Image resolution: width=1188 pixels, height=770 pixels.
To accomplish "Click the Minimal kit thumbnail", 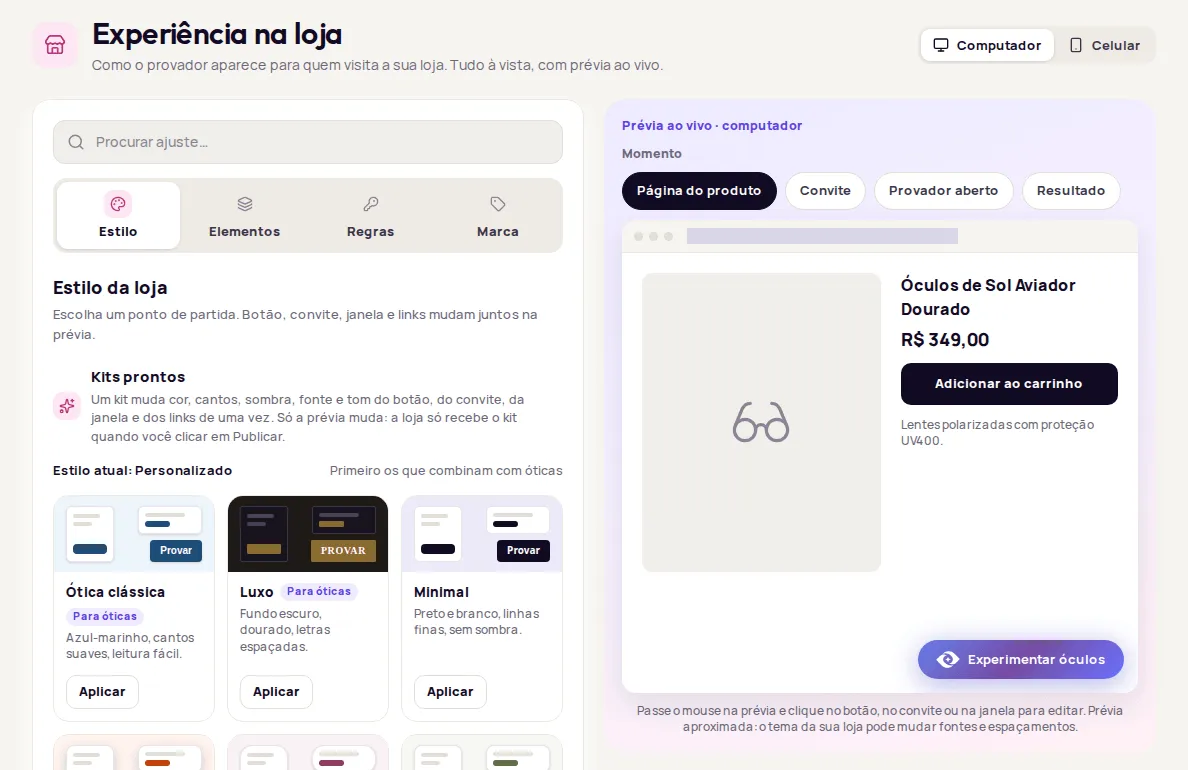I will point(482,534).
